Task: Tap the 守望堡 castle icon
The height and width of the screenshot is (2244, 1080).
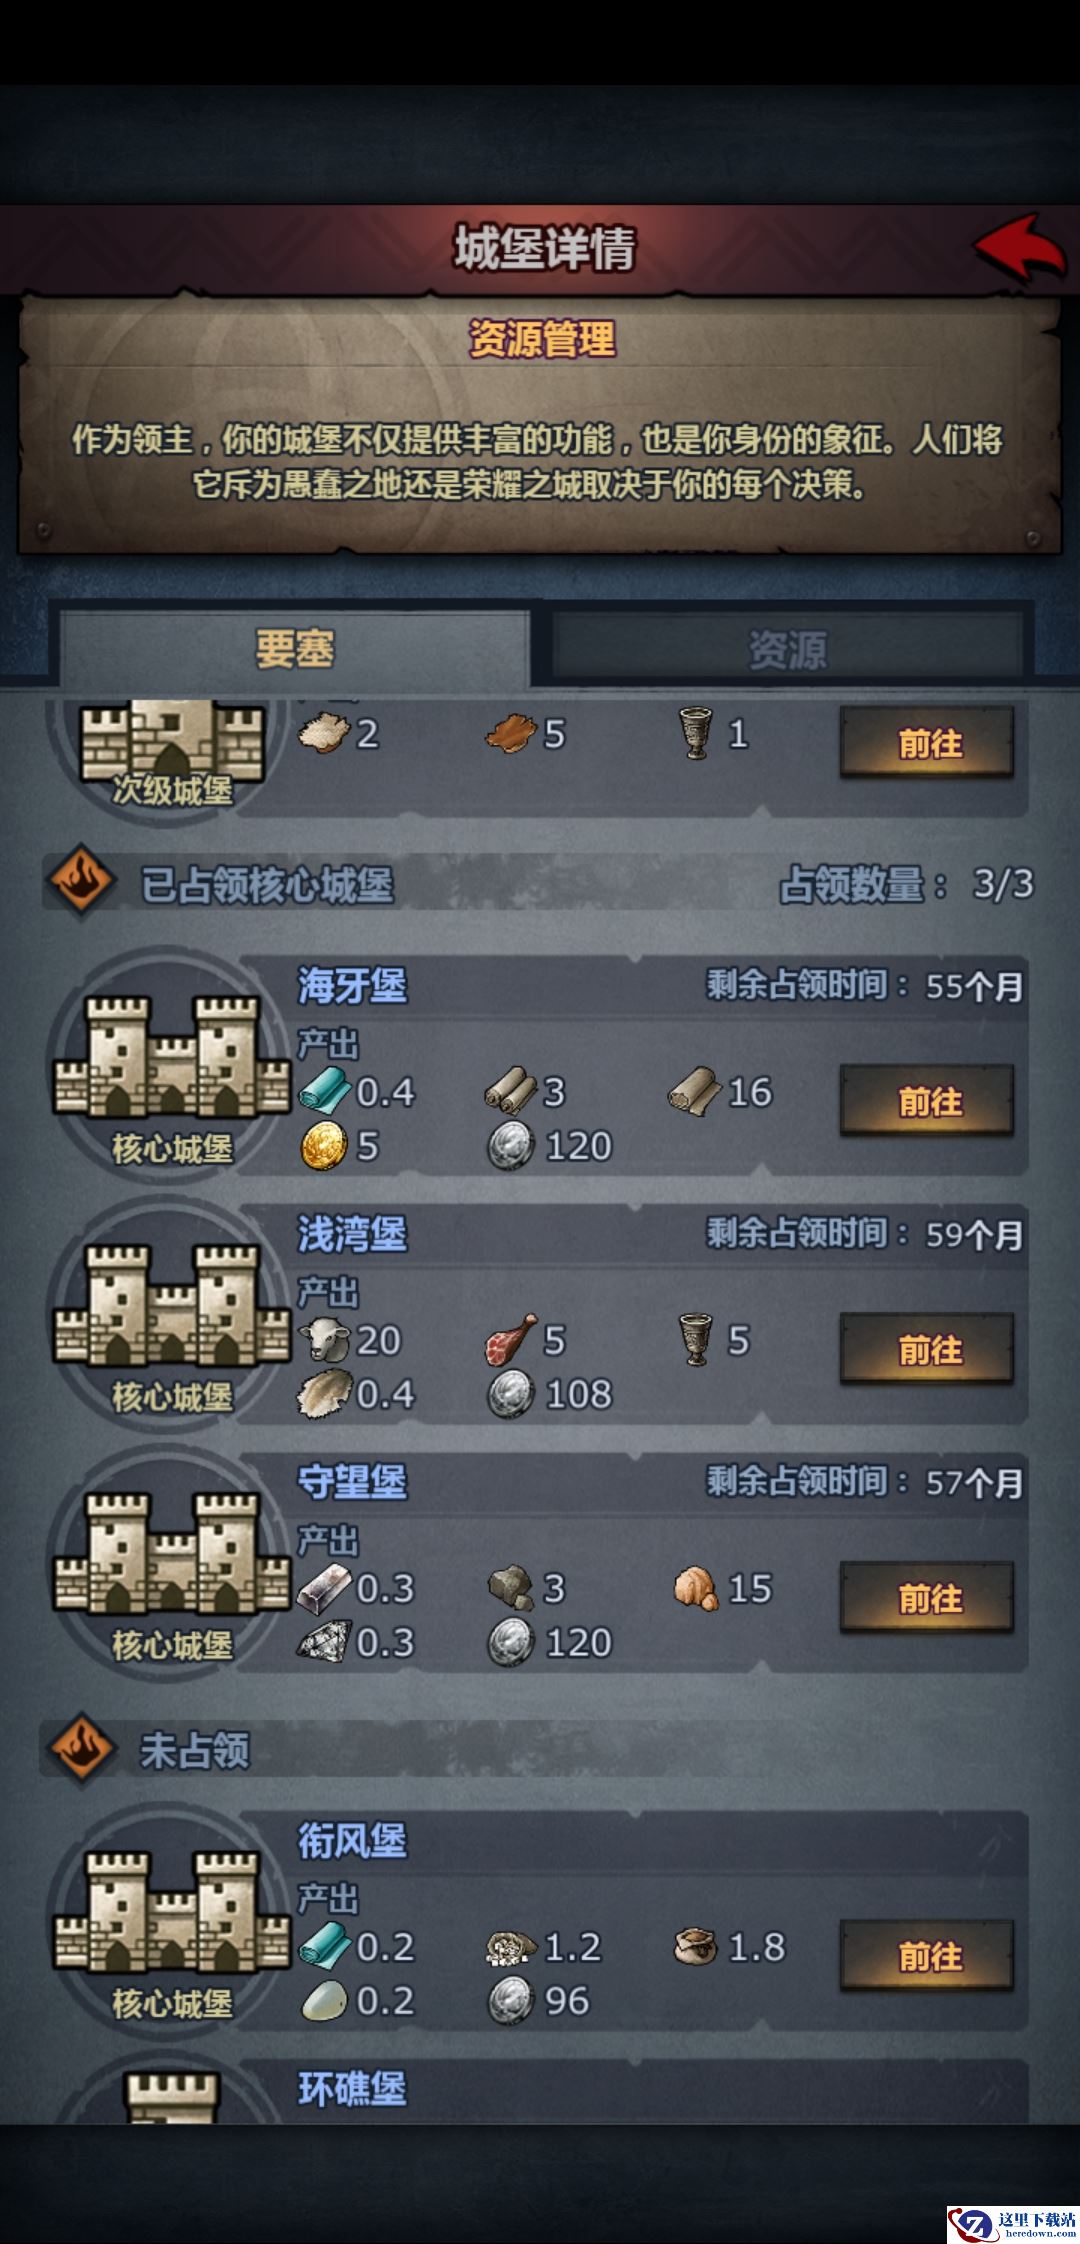Action: coord(172,1552)
